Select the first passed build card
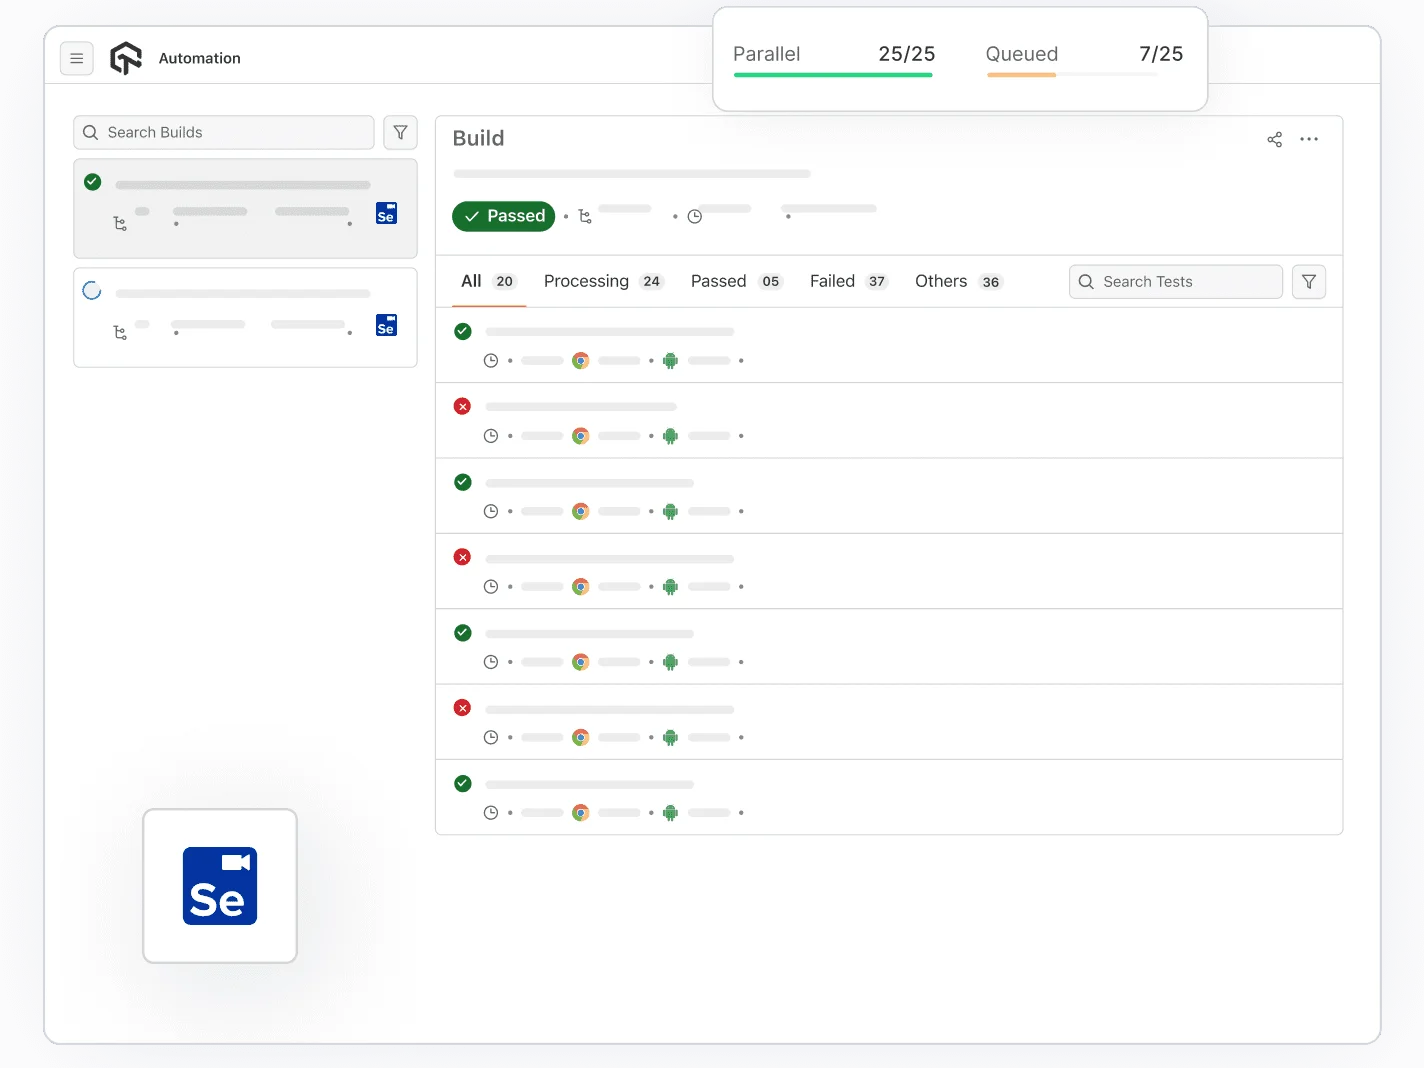 (245, 208)
